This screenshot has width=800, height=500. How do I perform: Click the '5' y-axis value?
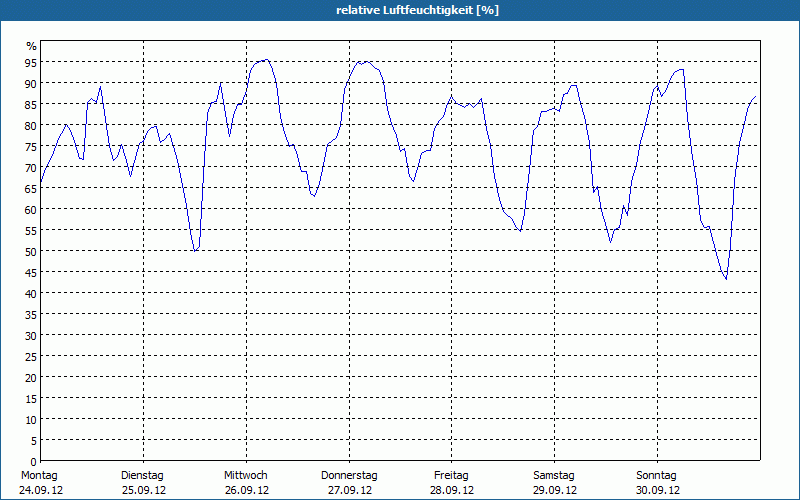(34, 441)
